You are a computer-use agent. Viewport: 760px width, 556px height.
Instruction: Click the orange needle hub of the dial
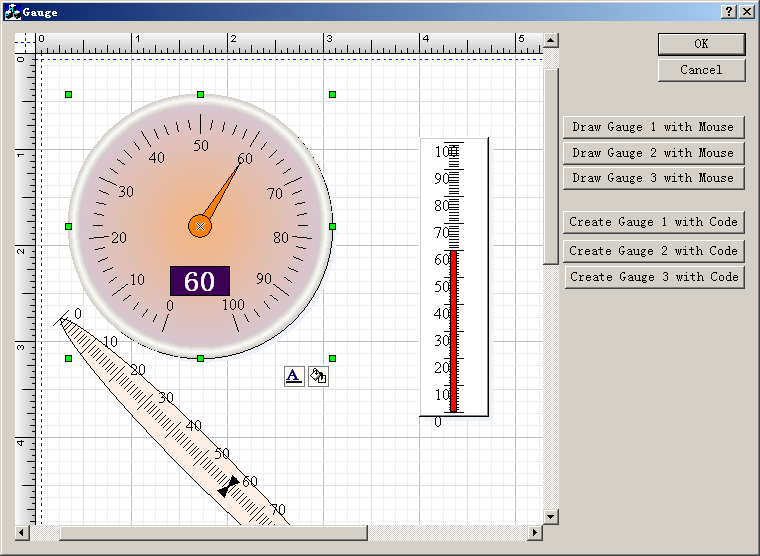click(200, 226)
